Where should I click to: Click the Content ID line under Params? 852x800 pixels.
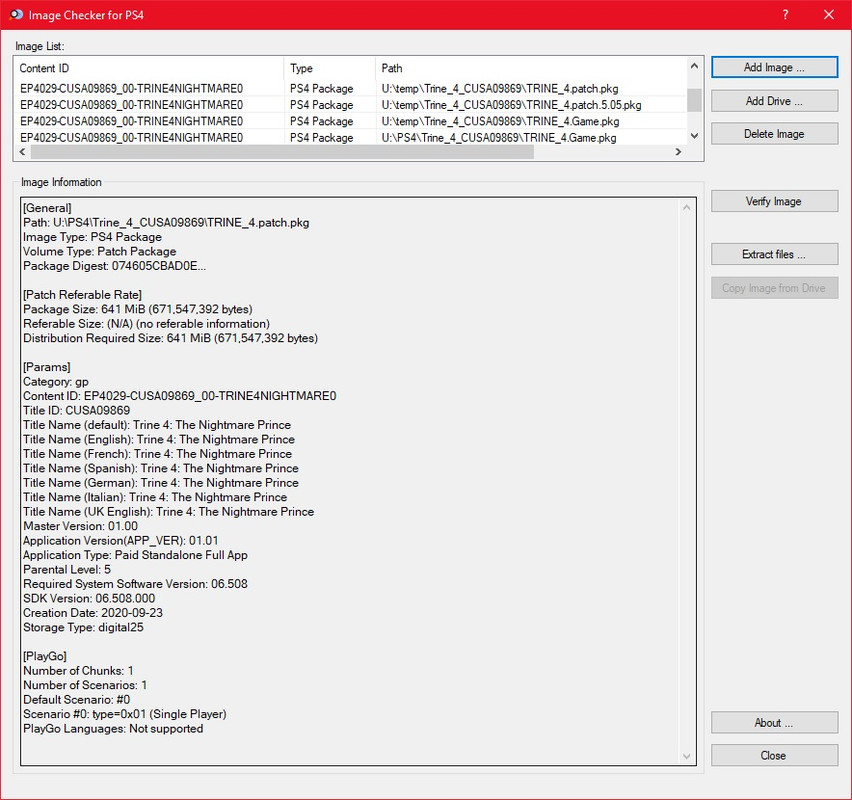click(180, 396)
